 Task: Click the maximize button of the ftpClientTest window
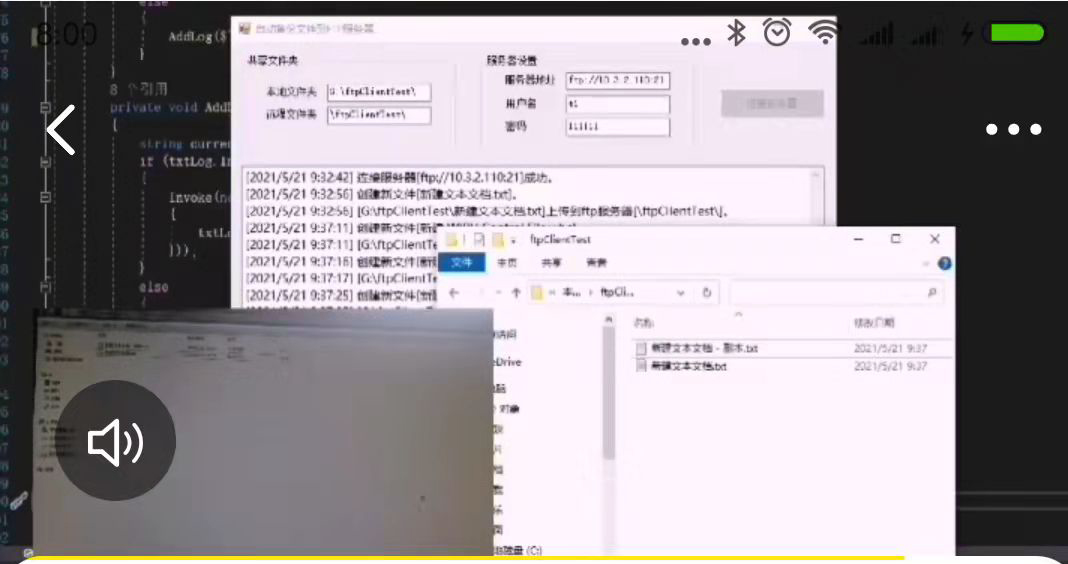pyautogui.click(x=896, y=239)
